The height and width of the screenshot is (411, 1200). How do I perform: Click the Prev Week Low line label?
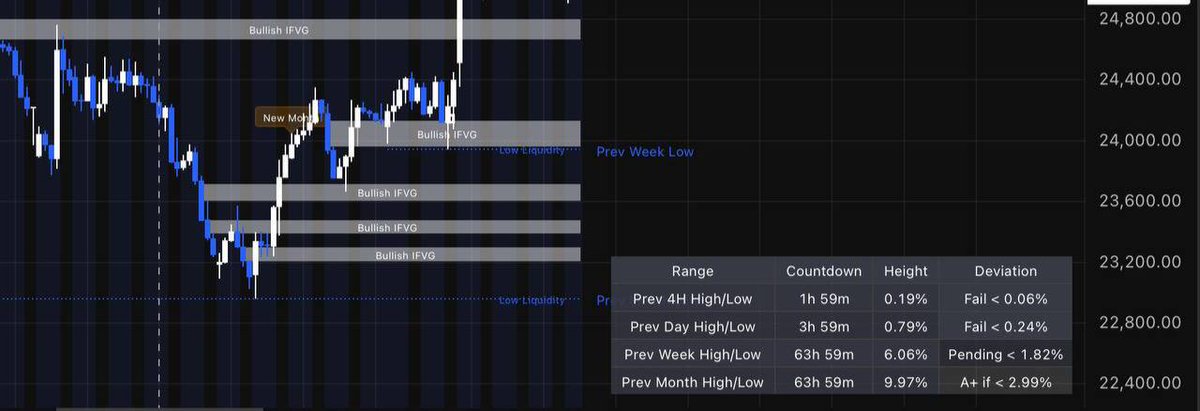[644, 152]
